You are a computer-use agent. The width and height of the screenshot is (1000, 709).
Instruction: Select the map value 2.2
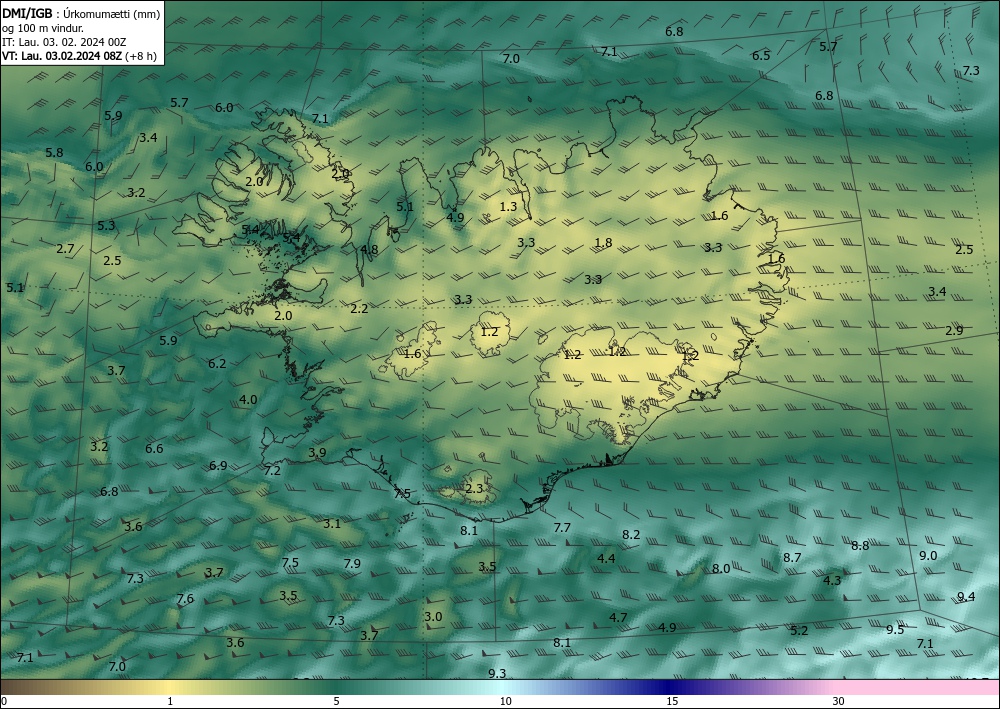359,309
